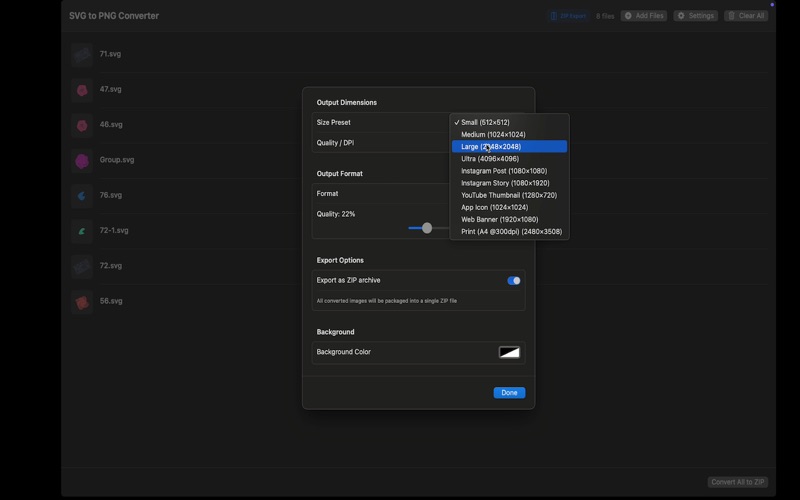Select Small (512×512) preset

(x=509, y=122)
